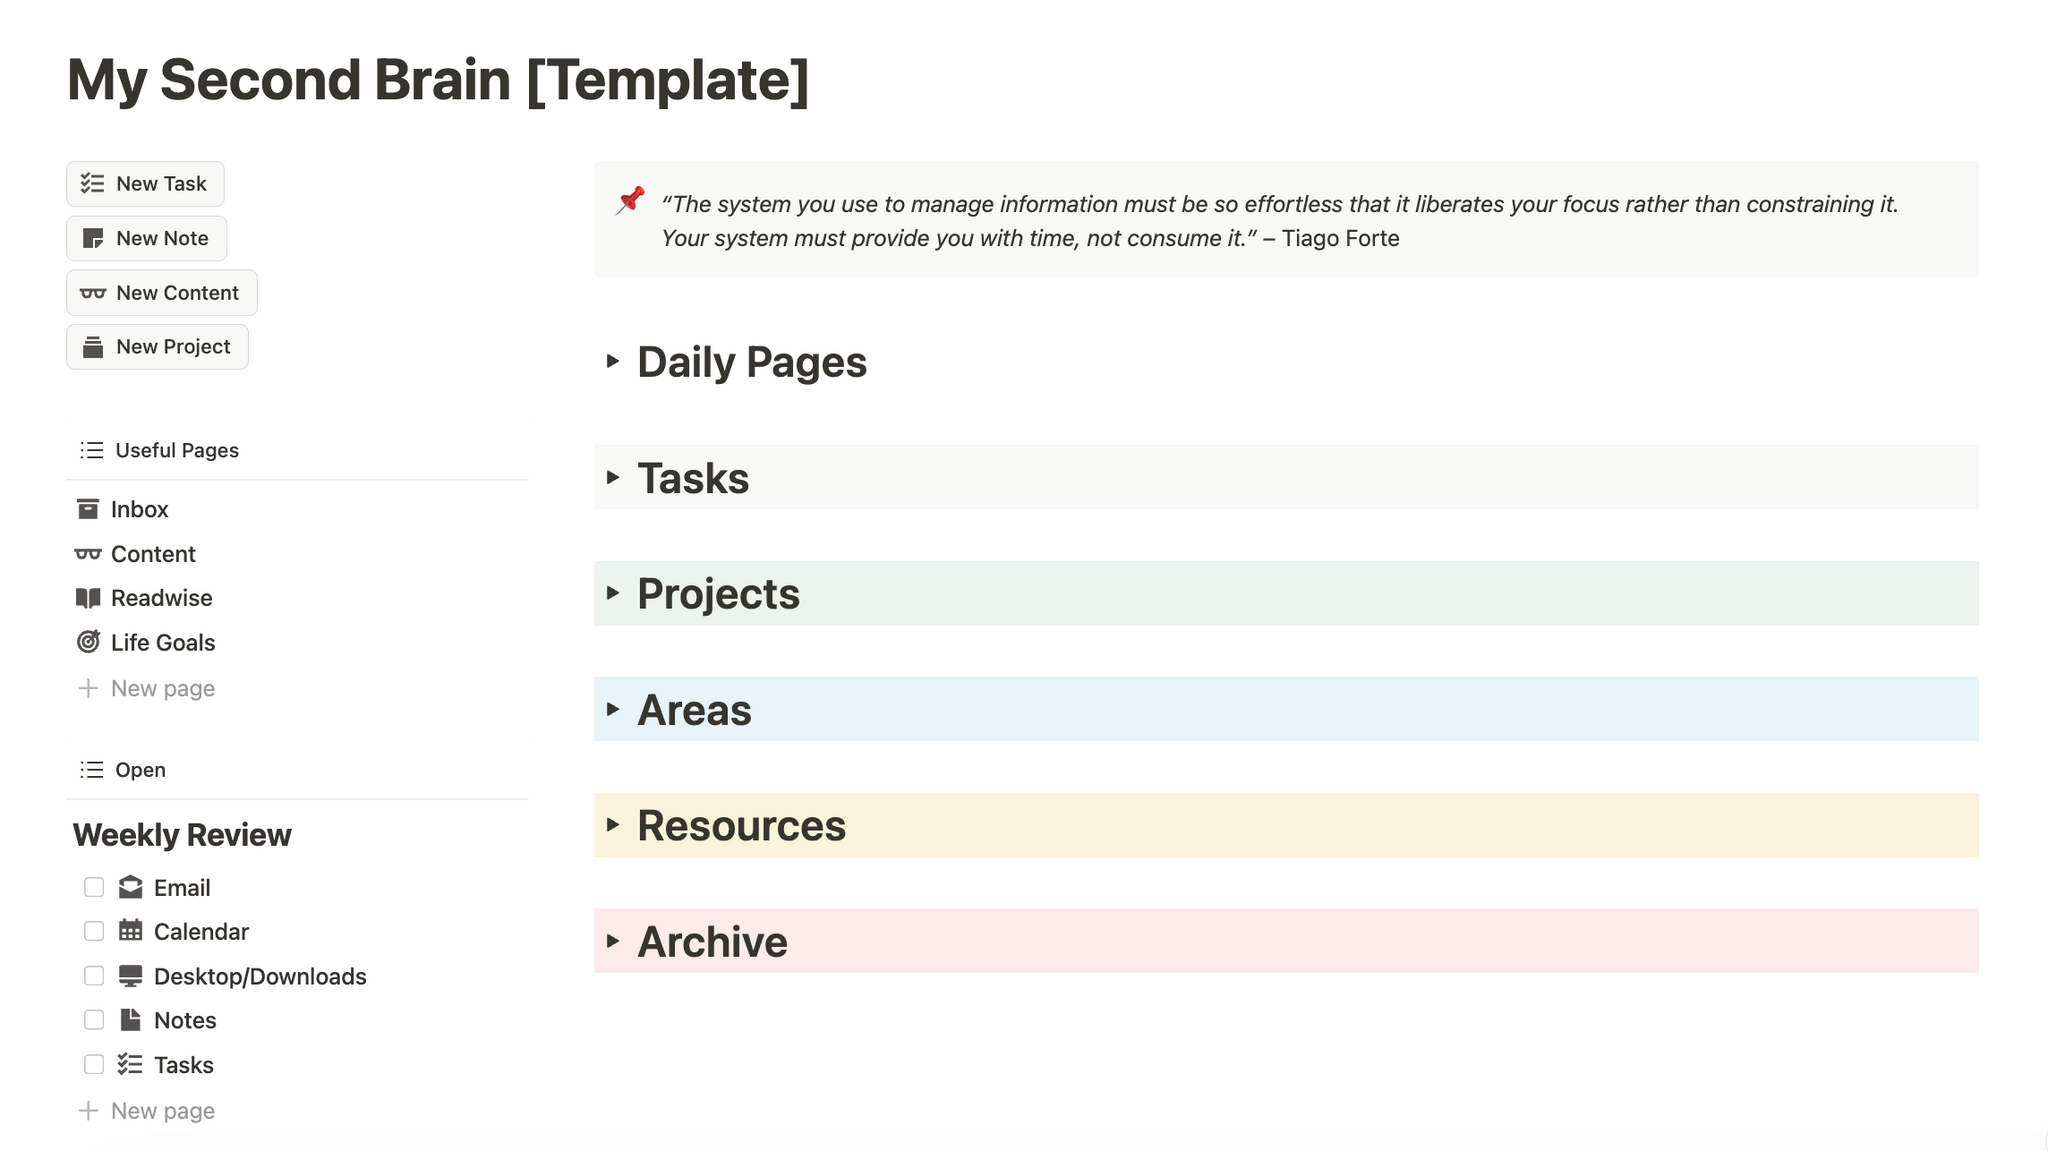Mark the Calendar task as done
The width and height of the screenshot is (2048, 1151).
click(94, 930)
